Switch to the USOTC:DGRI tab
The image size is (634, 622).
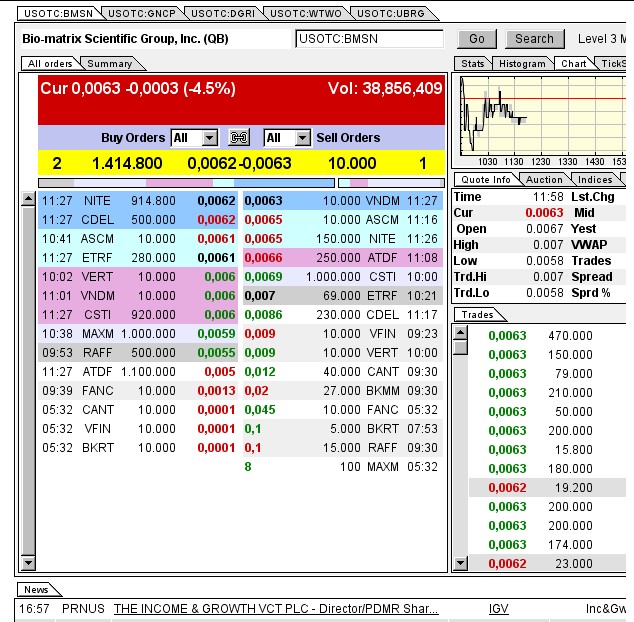click(223, 13)
